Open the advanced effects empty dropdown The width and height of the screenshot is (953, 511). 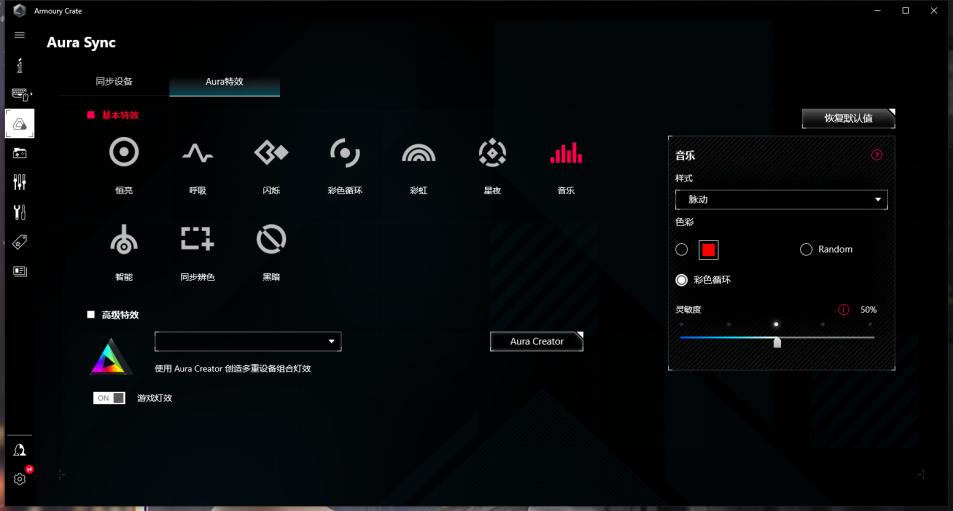[248, 341]
